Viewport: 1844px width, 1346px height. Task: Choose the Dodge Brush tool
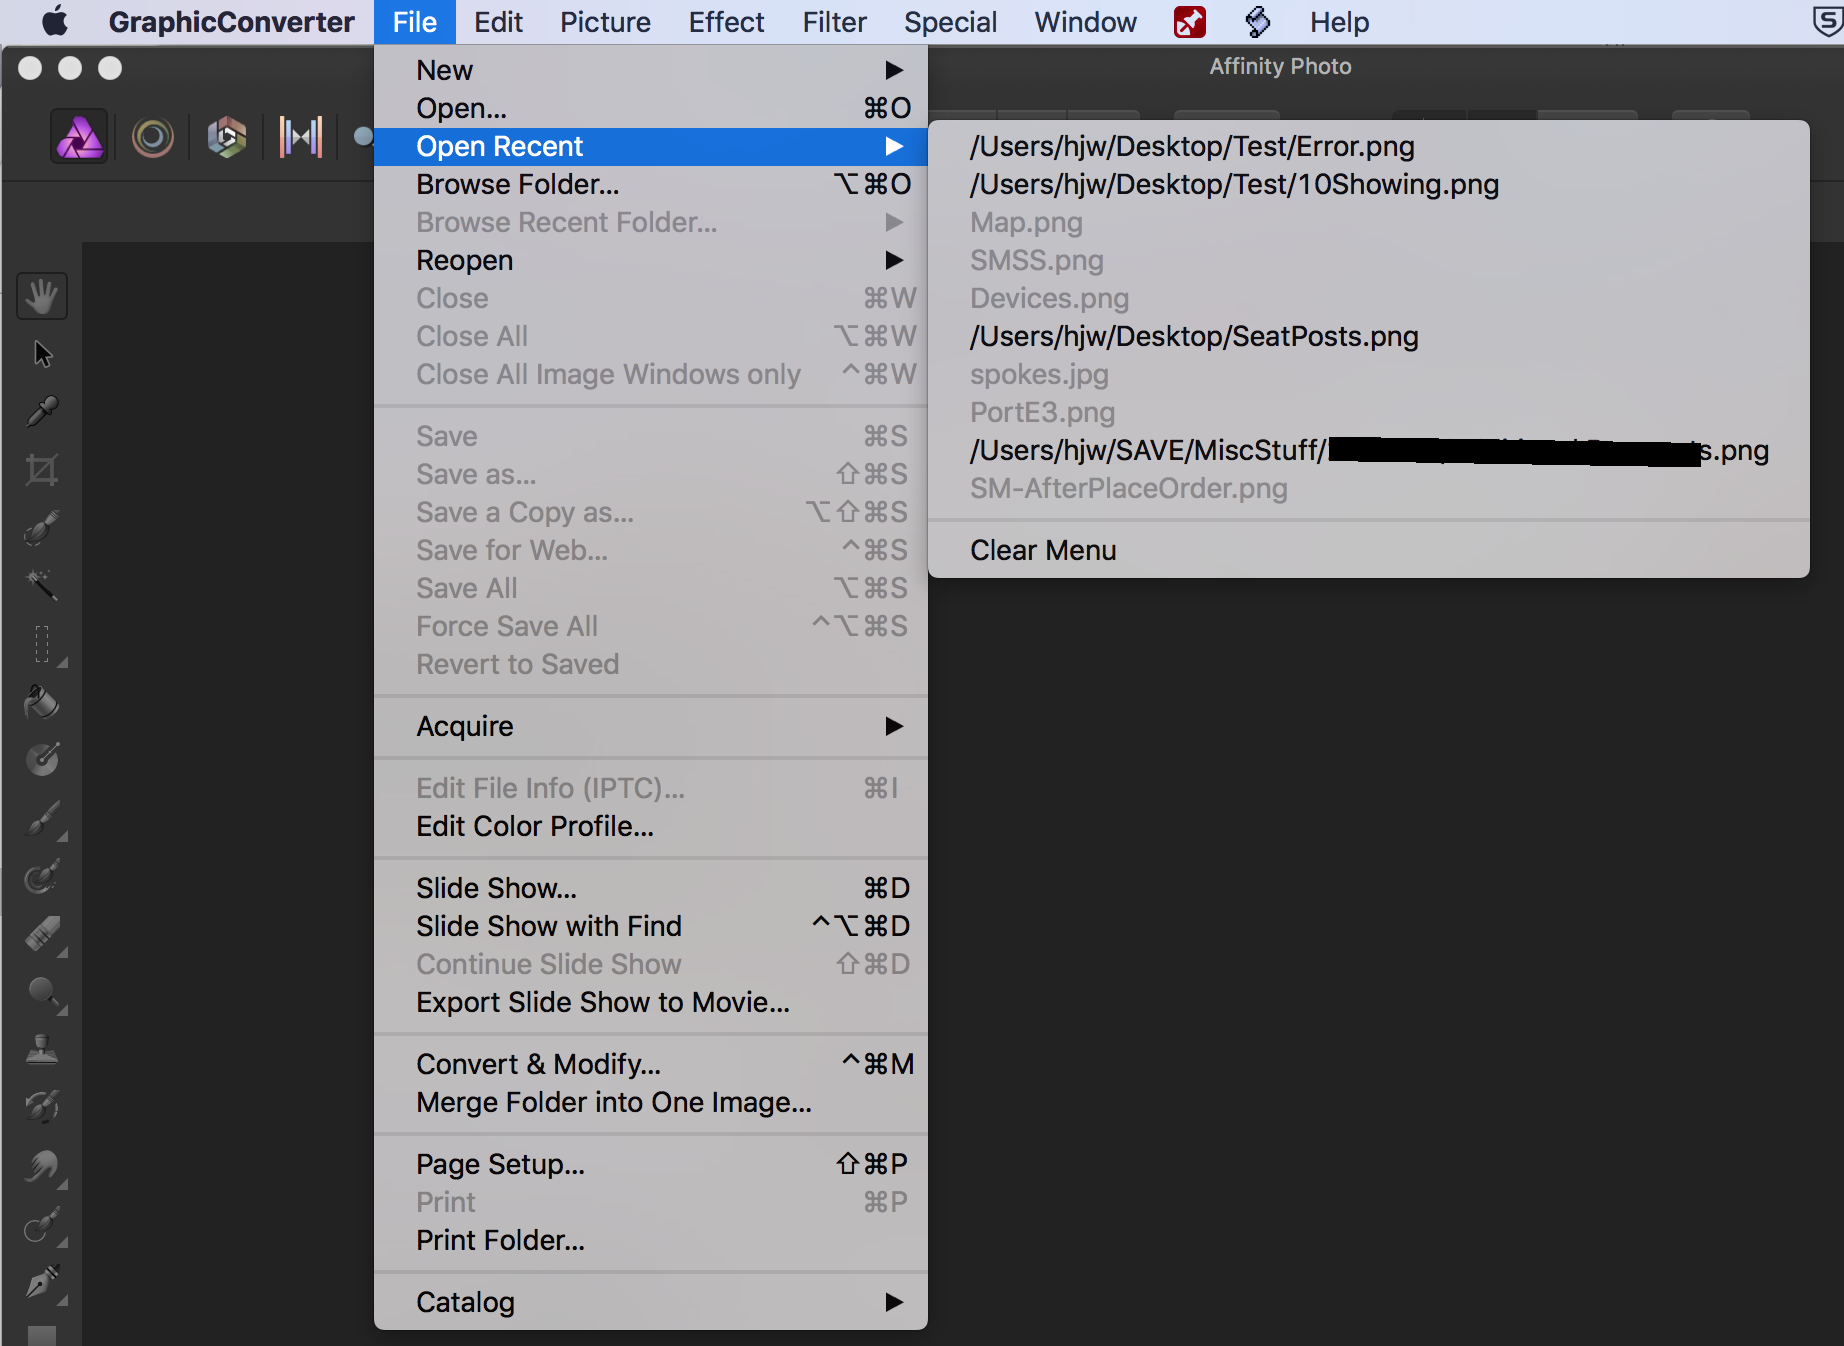pyautogui.click(x=42, y=993)
